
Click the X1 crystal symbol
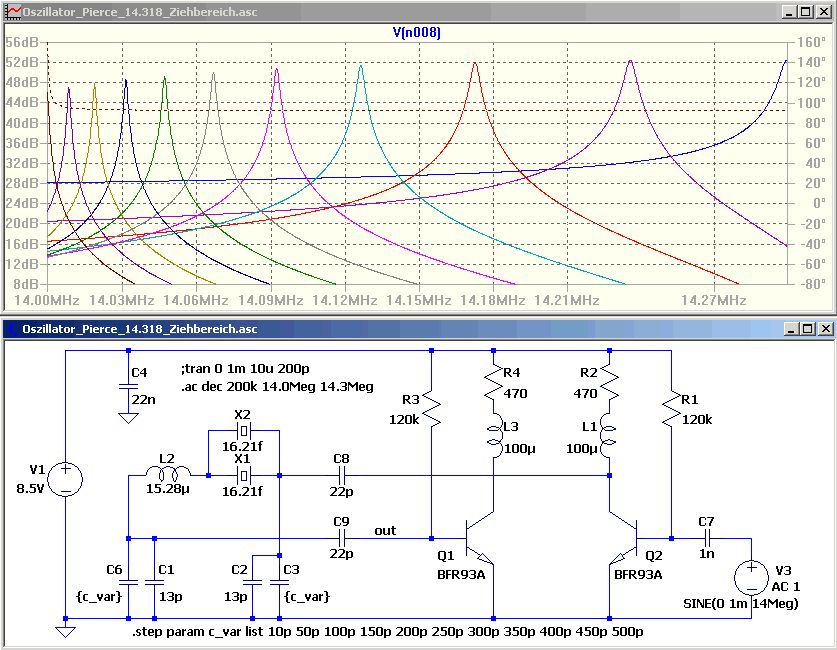point(242,476)
